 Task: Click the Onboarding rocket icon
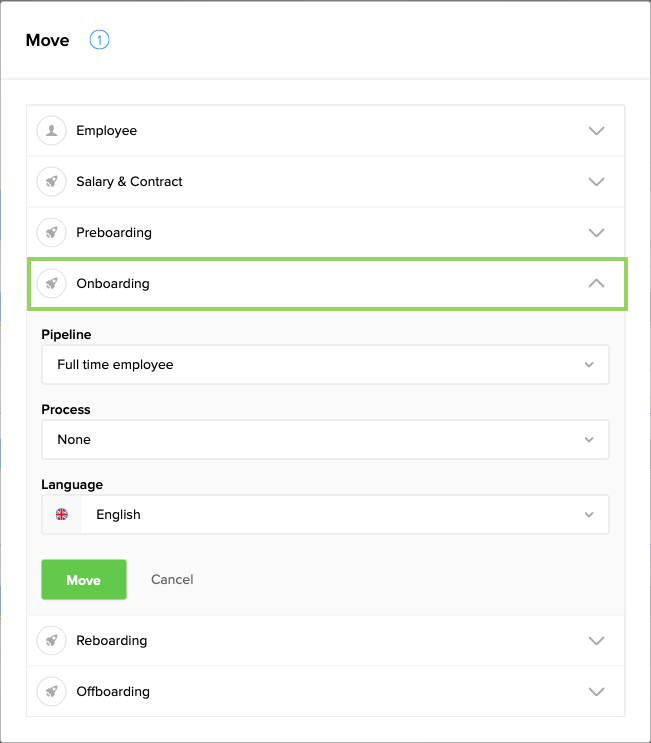[51, 284]
